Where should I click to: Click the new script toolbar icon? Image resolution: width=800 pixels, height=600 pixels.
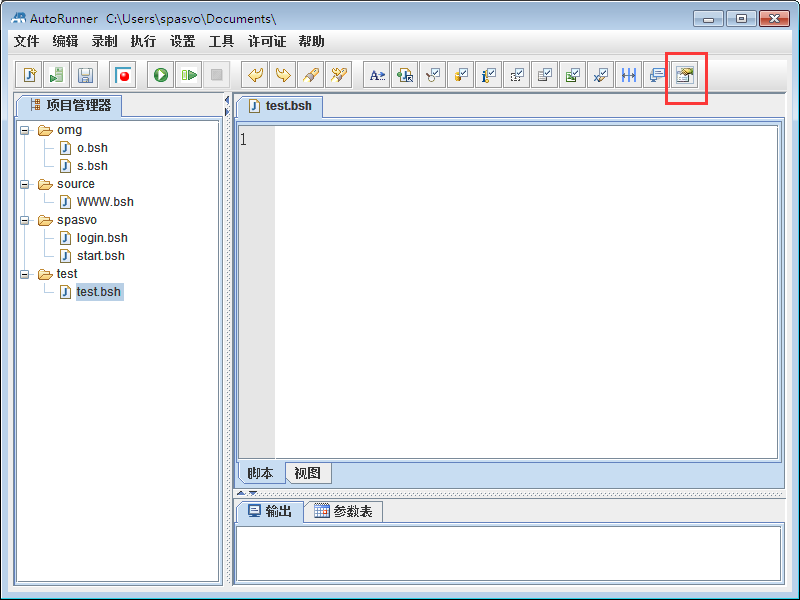click(x=29, y=76)
